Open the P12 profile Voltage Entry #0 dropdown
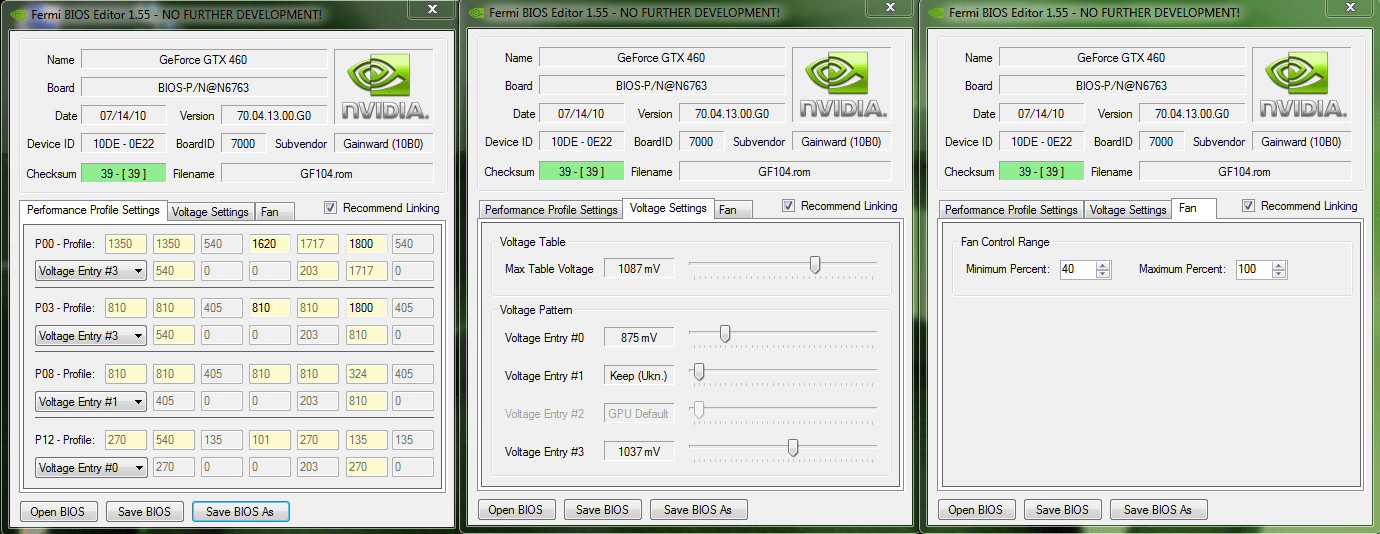This screenshot has height=534, width=1380. (91, 466)
